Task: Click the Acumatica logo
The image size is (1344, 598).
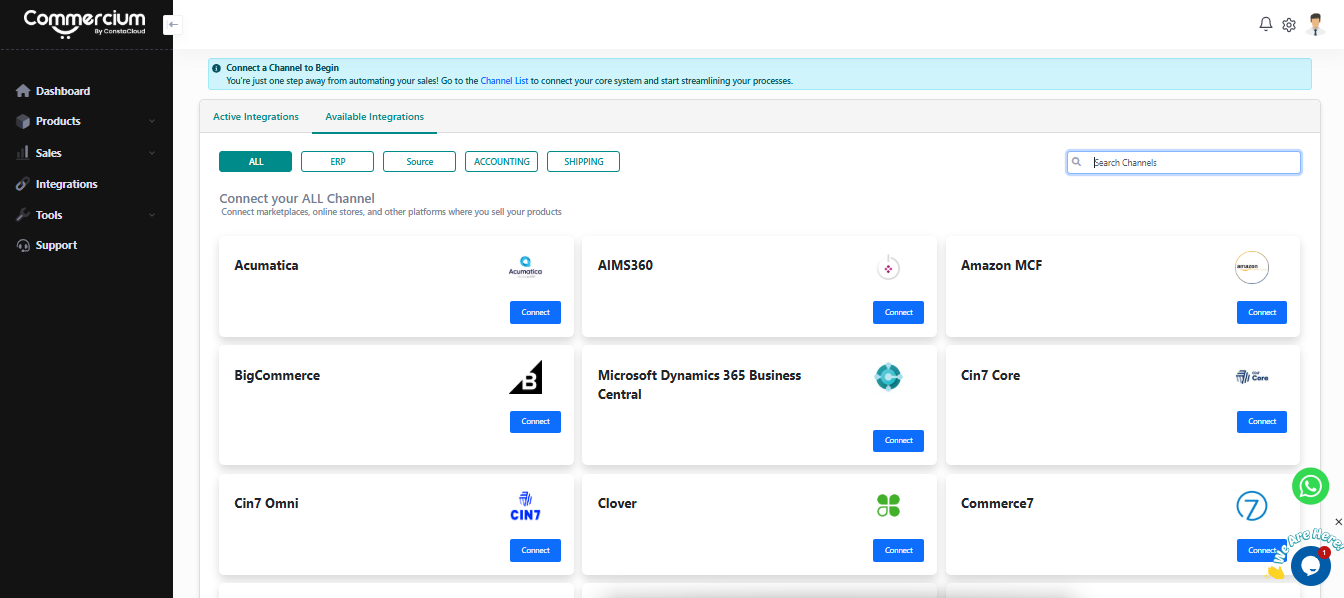Action: pos(525,267)
